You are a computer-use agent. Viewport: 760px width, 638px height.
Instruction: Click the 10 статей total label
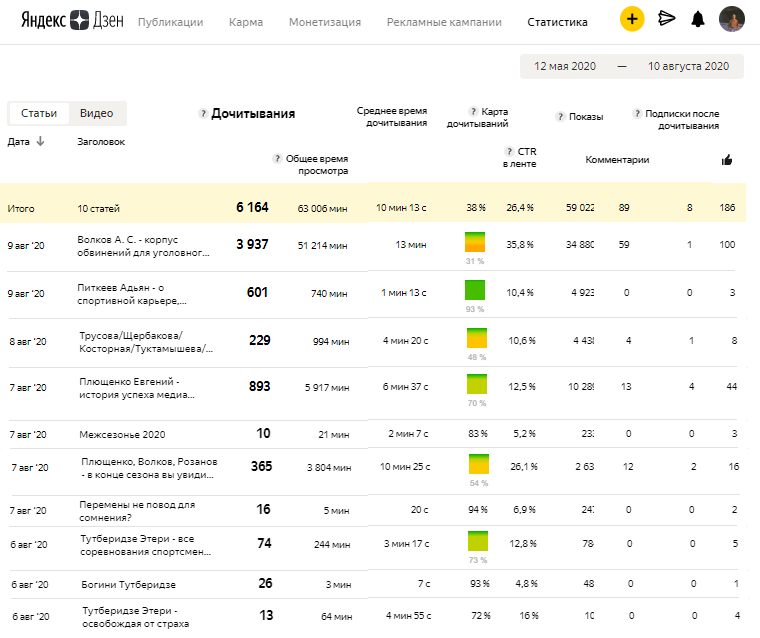[98, 208]
